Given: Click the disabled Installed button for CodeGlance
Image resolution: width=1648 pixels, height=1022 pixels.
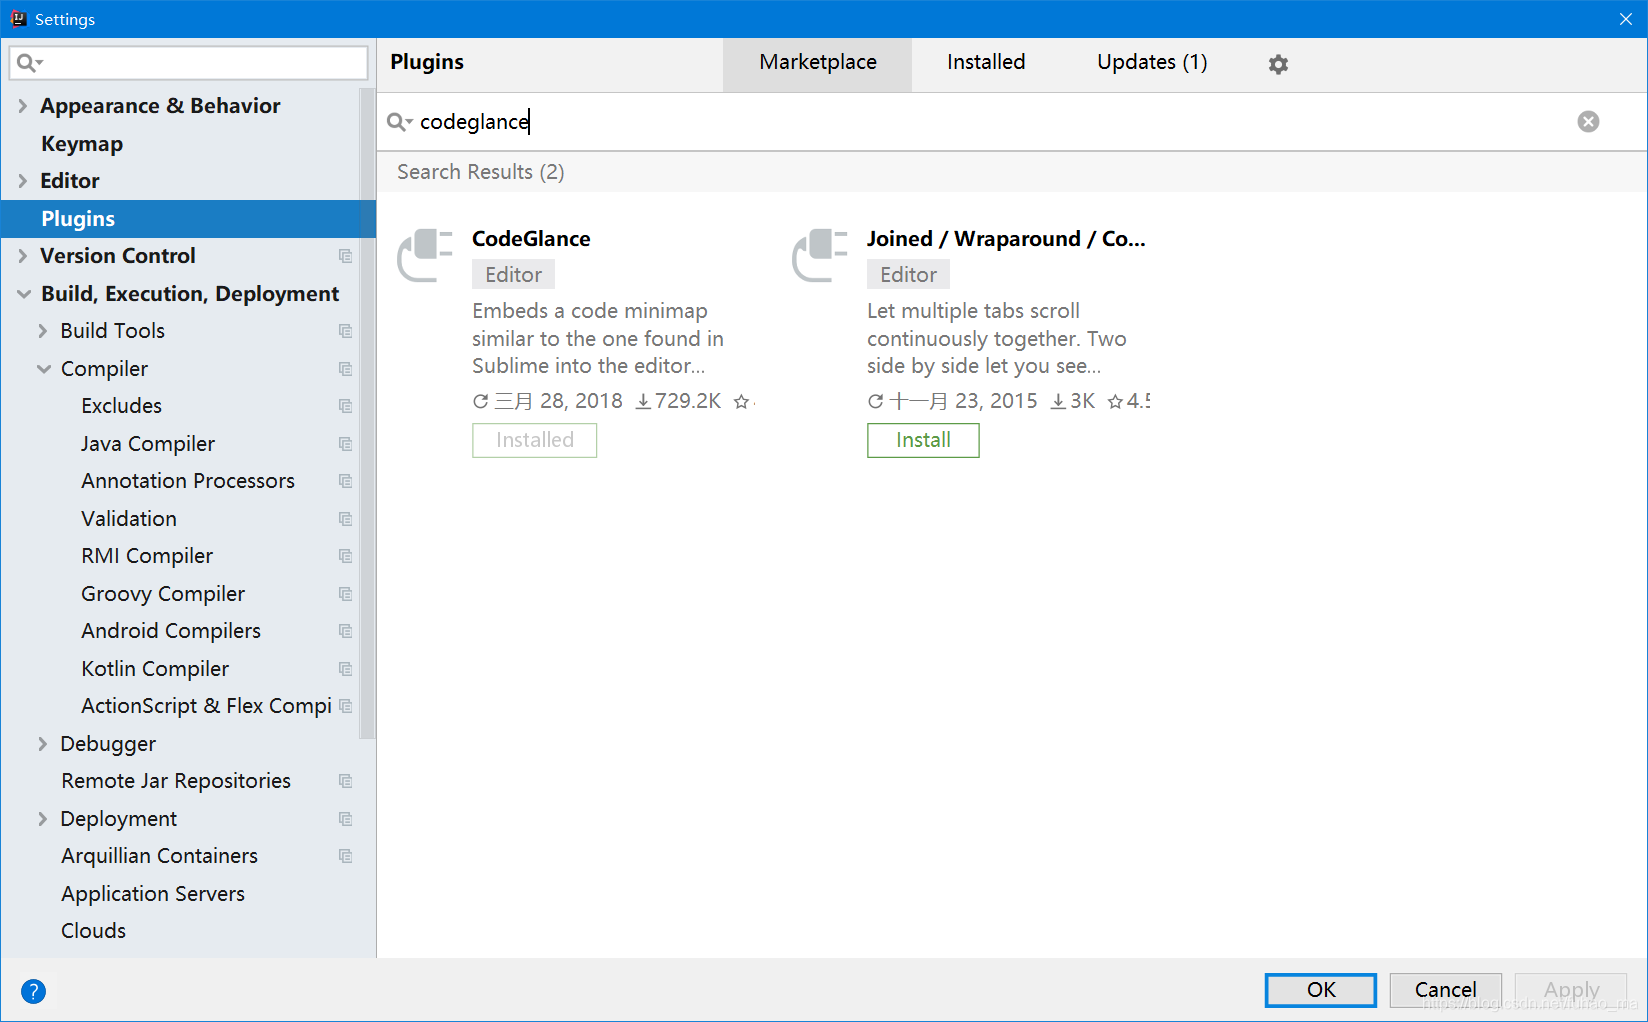Looking at the screenshot, I should (535, 440).
